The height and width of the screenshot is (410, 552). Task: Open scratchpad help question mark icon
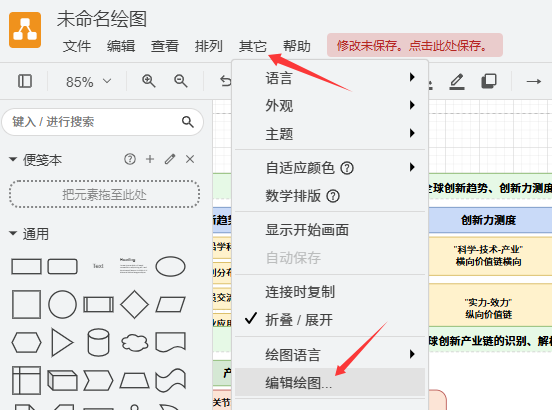click(x=130, y=159)
